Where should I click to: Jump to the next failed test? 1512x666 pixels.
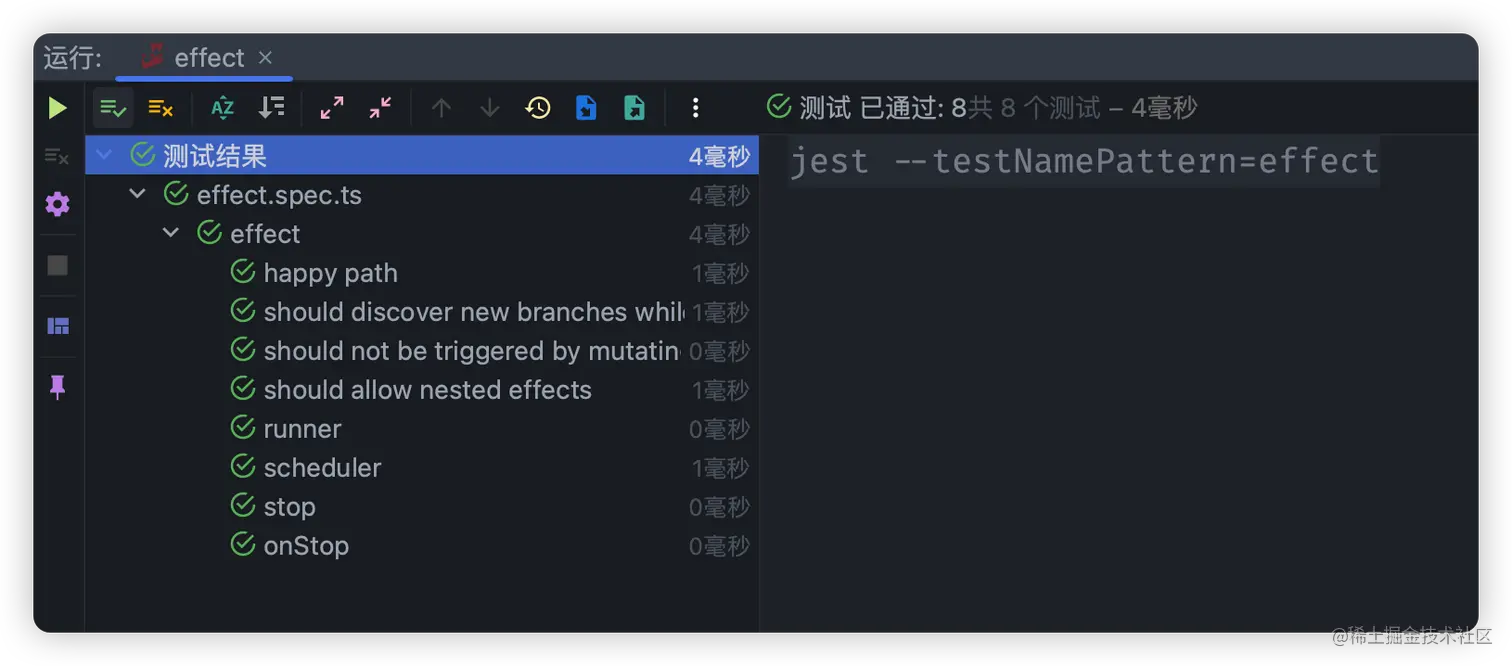pos(488,107)
